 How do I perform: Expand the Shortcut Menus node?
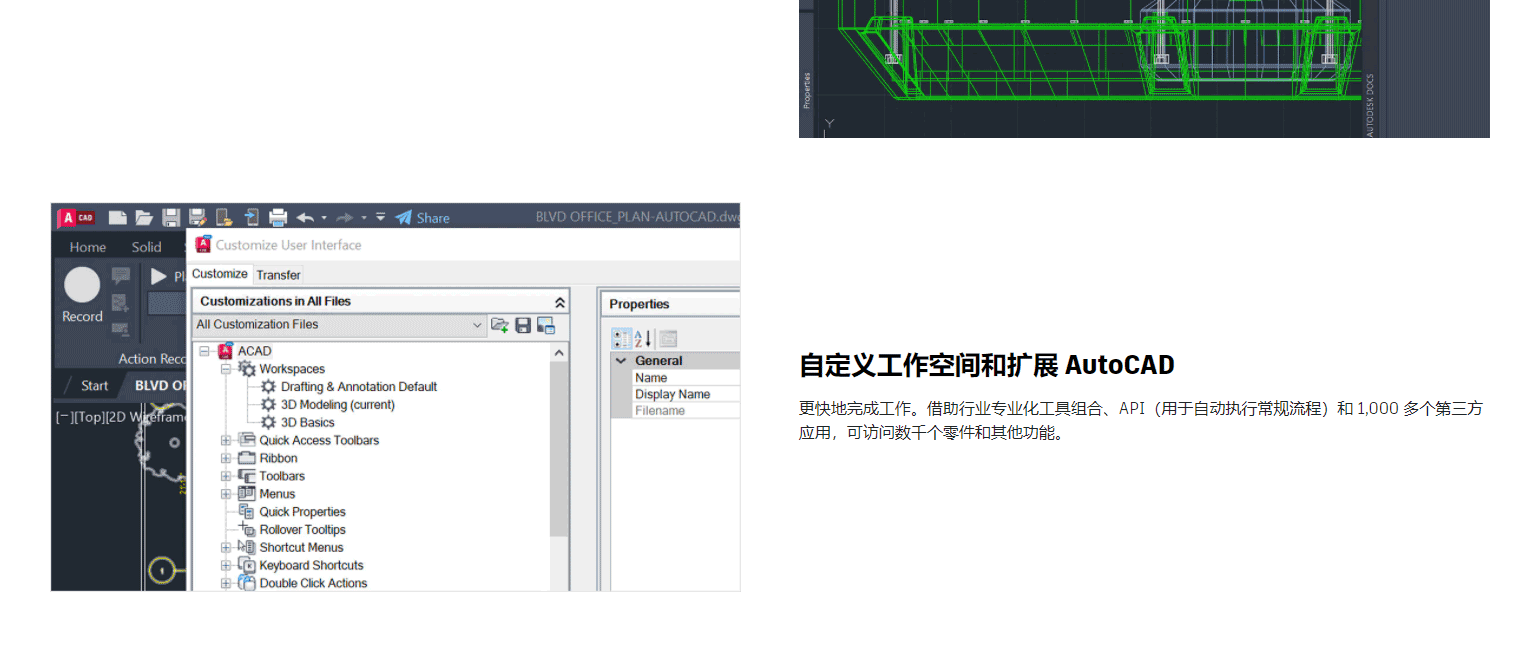pos(226,548)
